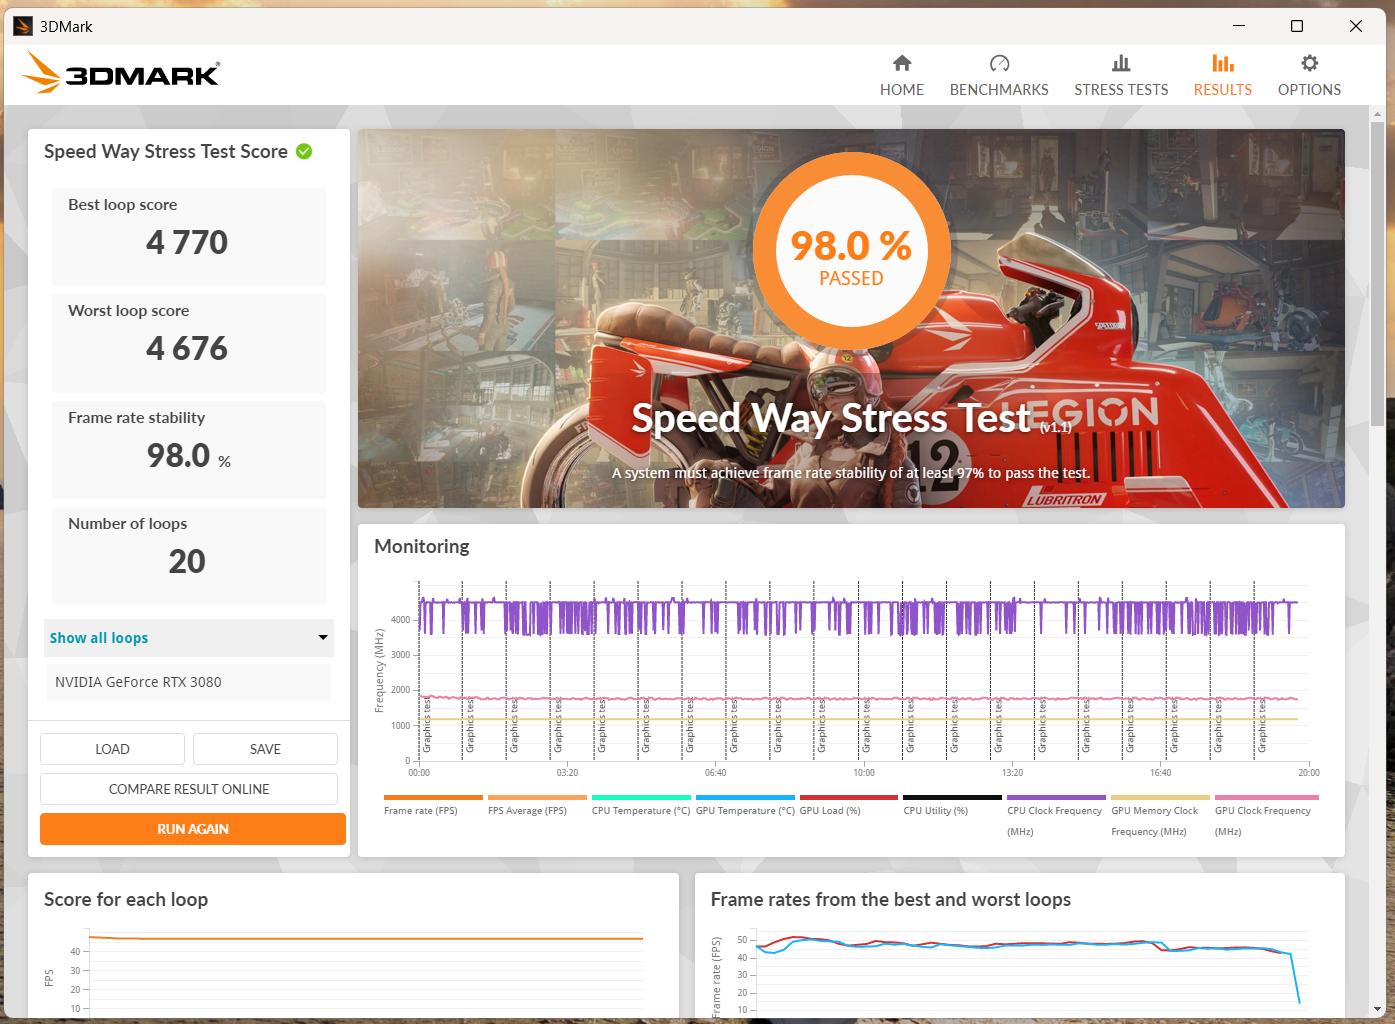Click the Show all loops dropdown arrow
This screenshot has width=1395, height=1024.
pos(323,638)
